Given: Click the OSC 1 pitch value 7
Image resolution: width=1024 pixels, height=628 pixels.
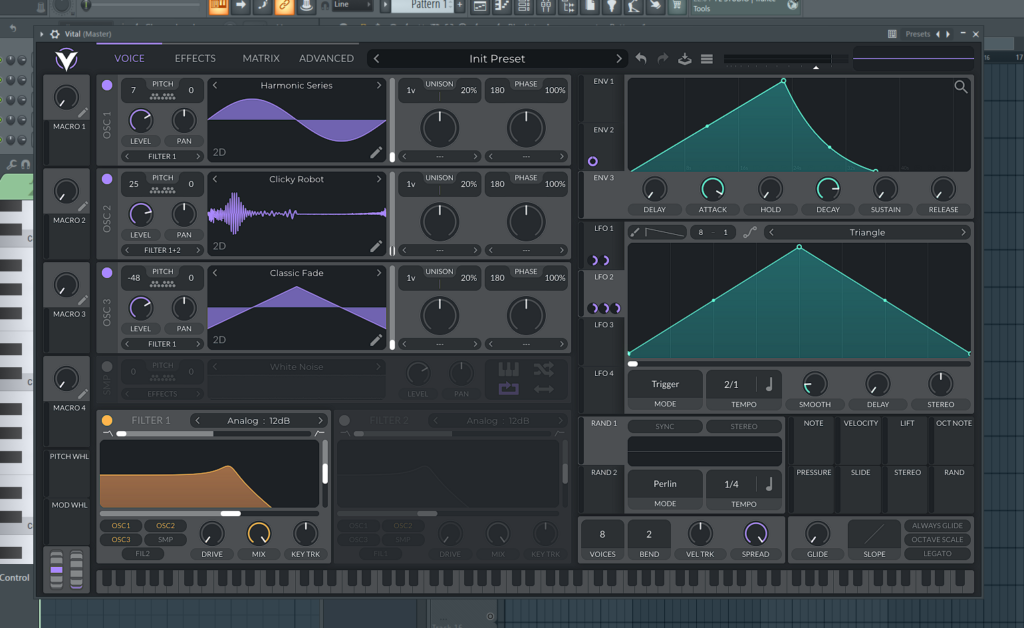Looking at the screenshot, I should click(x=133, y=90).
